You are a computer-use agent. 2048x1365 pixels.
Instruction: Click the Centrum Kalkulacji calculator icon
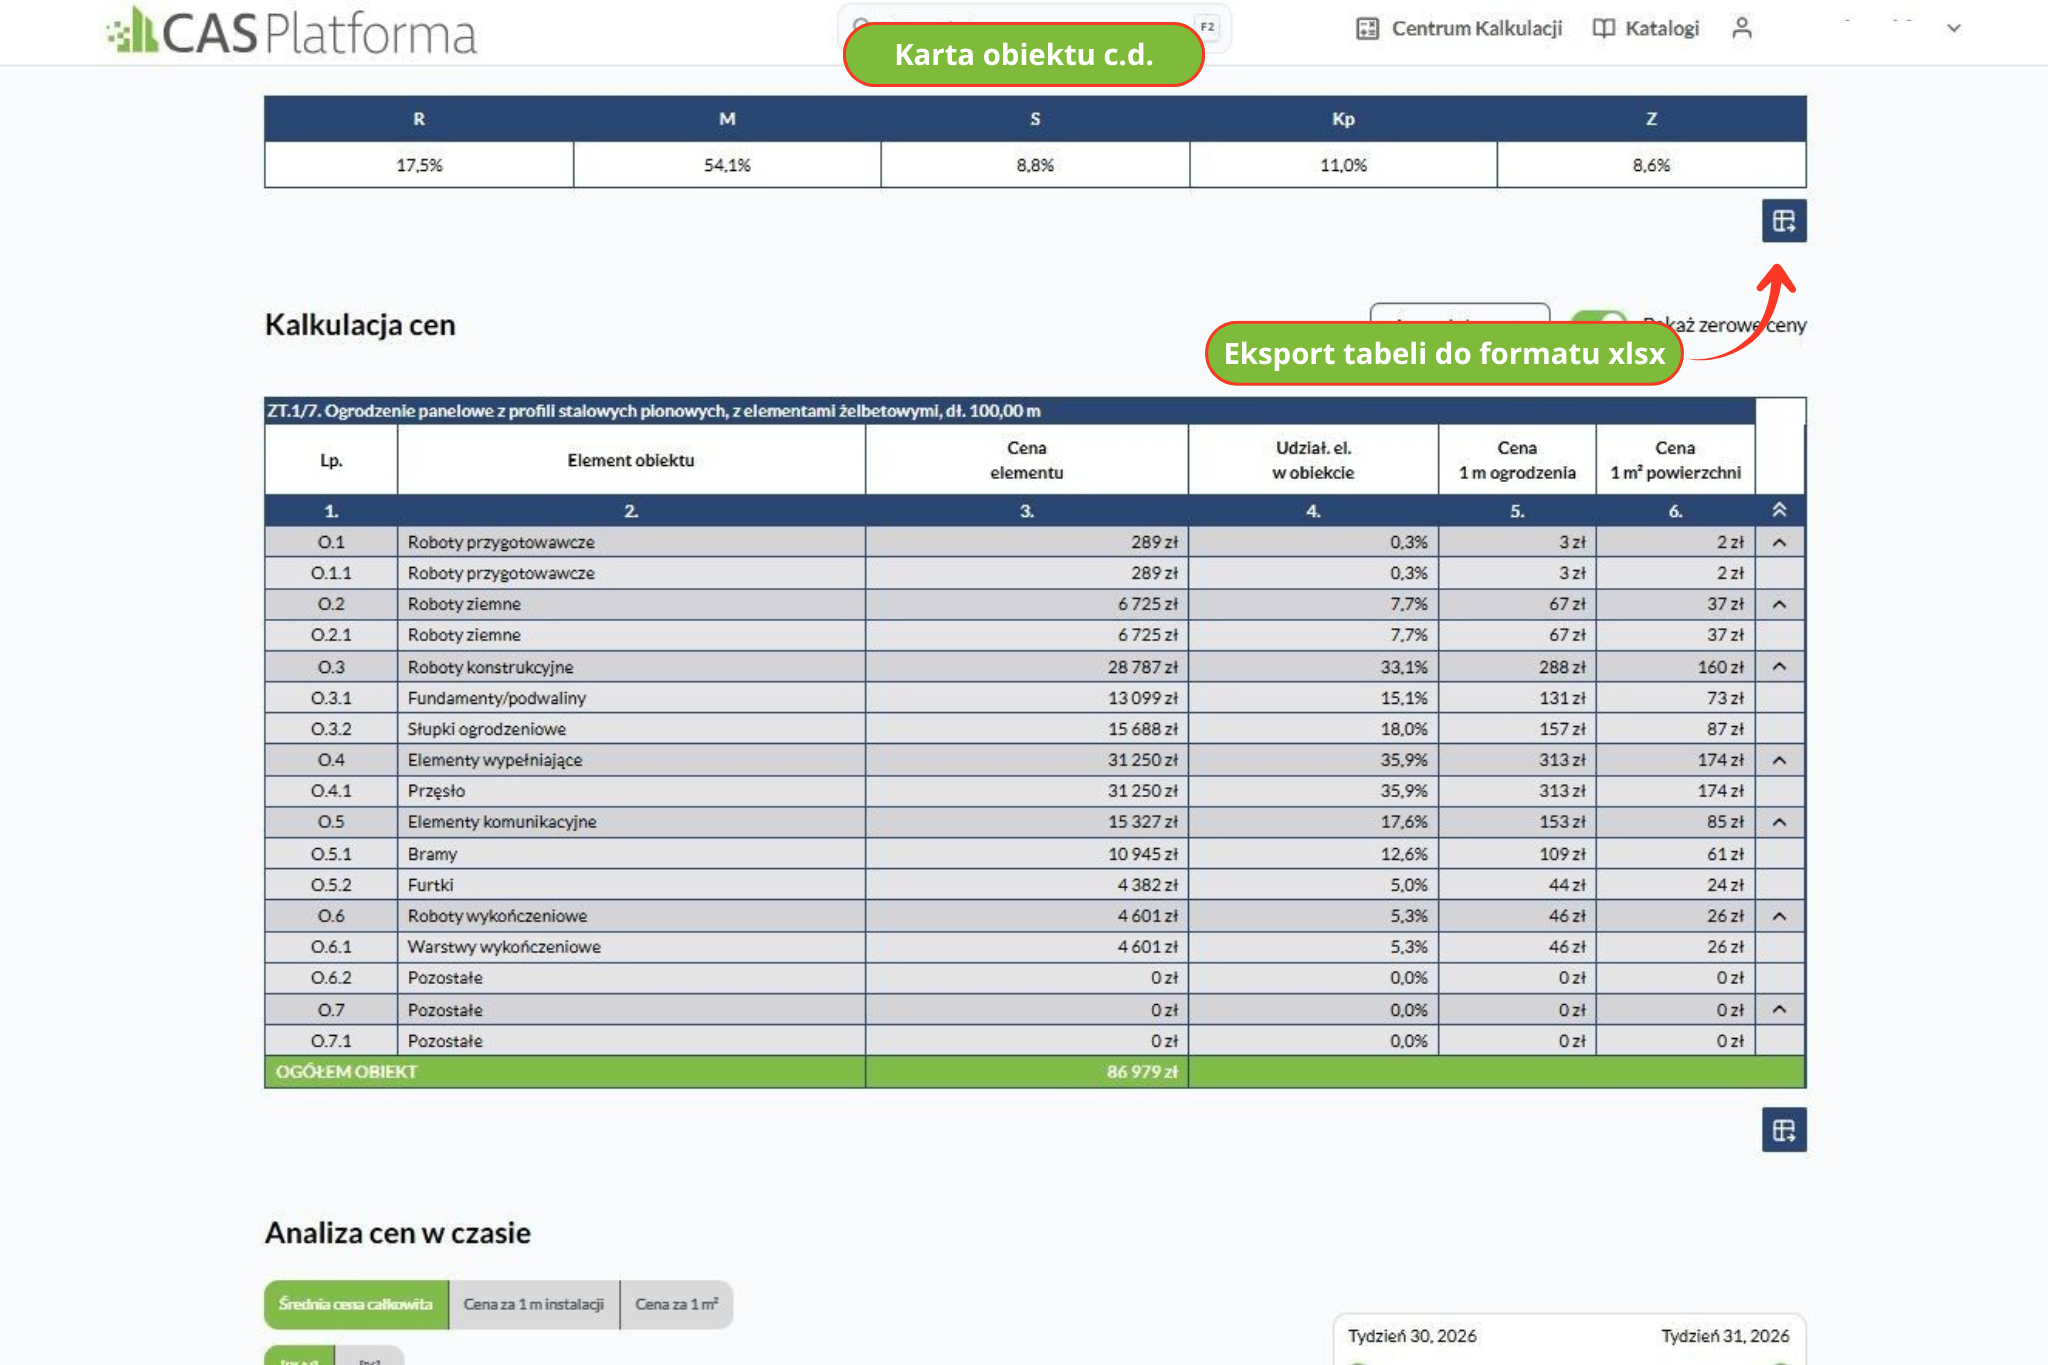tap(1367, 28)
